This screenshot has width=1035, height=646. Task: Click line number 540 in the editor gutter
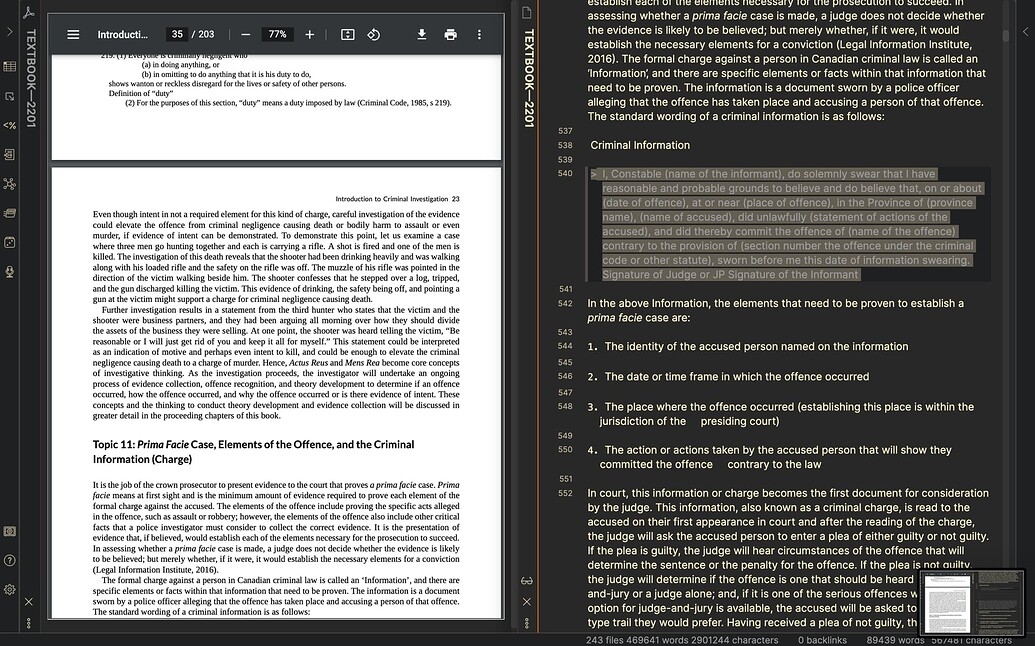point(565,174)
